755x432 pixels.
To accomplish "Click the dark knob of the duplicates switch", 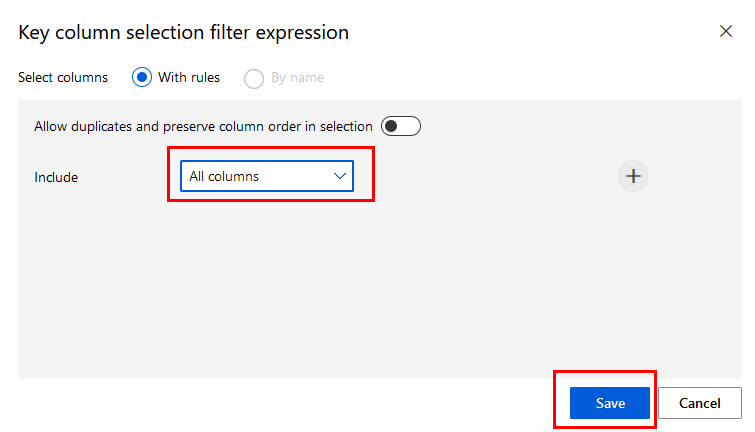I will (x=392, y=126).
